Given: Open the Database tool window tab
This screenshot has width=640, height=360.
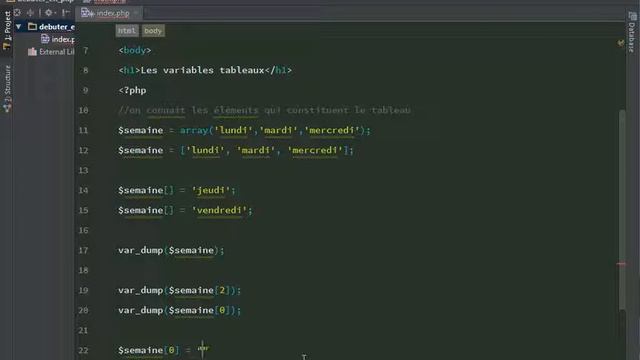Looking at the screenshot, I should pos(632,32).
